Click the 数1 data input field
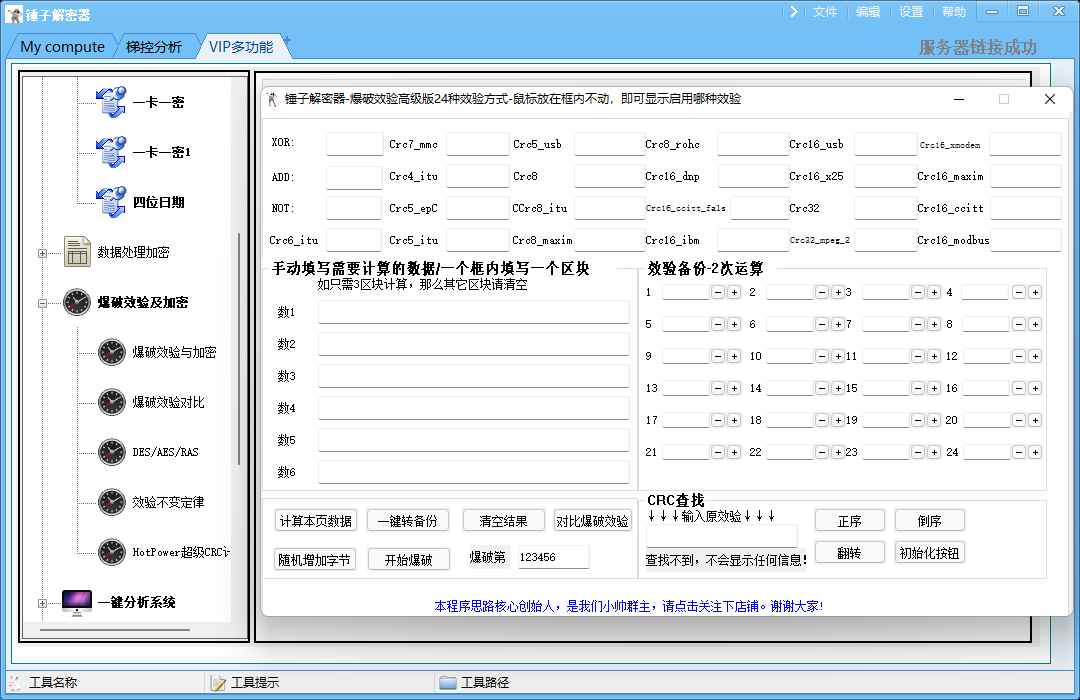The height and width of the screenshot is (700, 1080). click(473, 311)
